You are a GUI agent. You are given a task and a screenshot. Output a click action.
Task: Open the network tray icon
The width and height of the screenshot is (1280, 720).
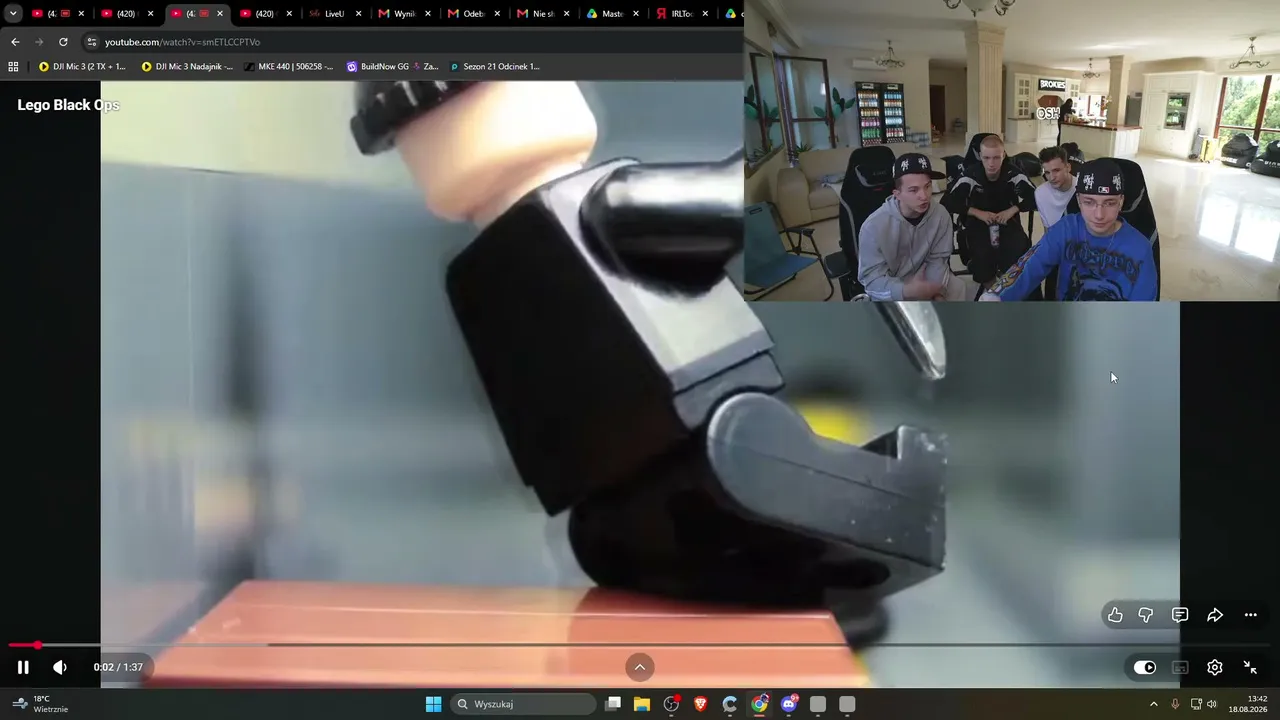(x=1196, y=704)
